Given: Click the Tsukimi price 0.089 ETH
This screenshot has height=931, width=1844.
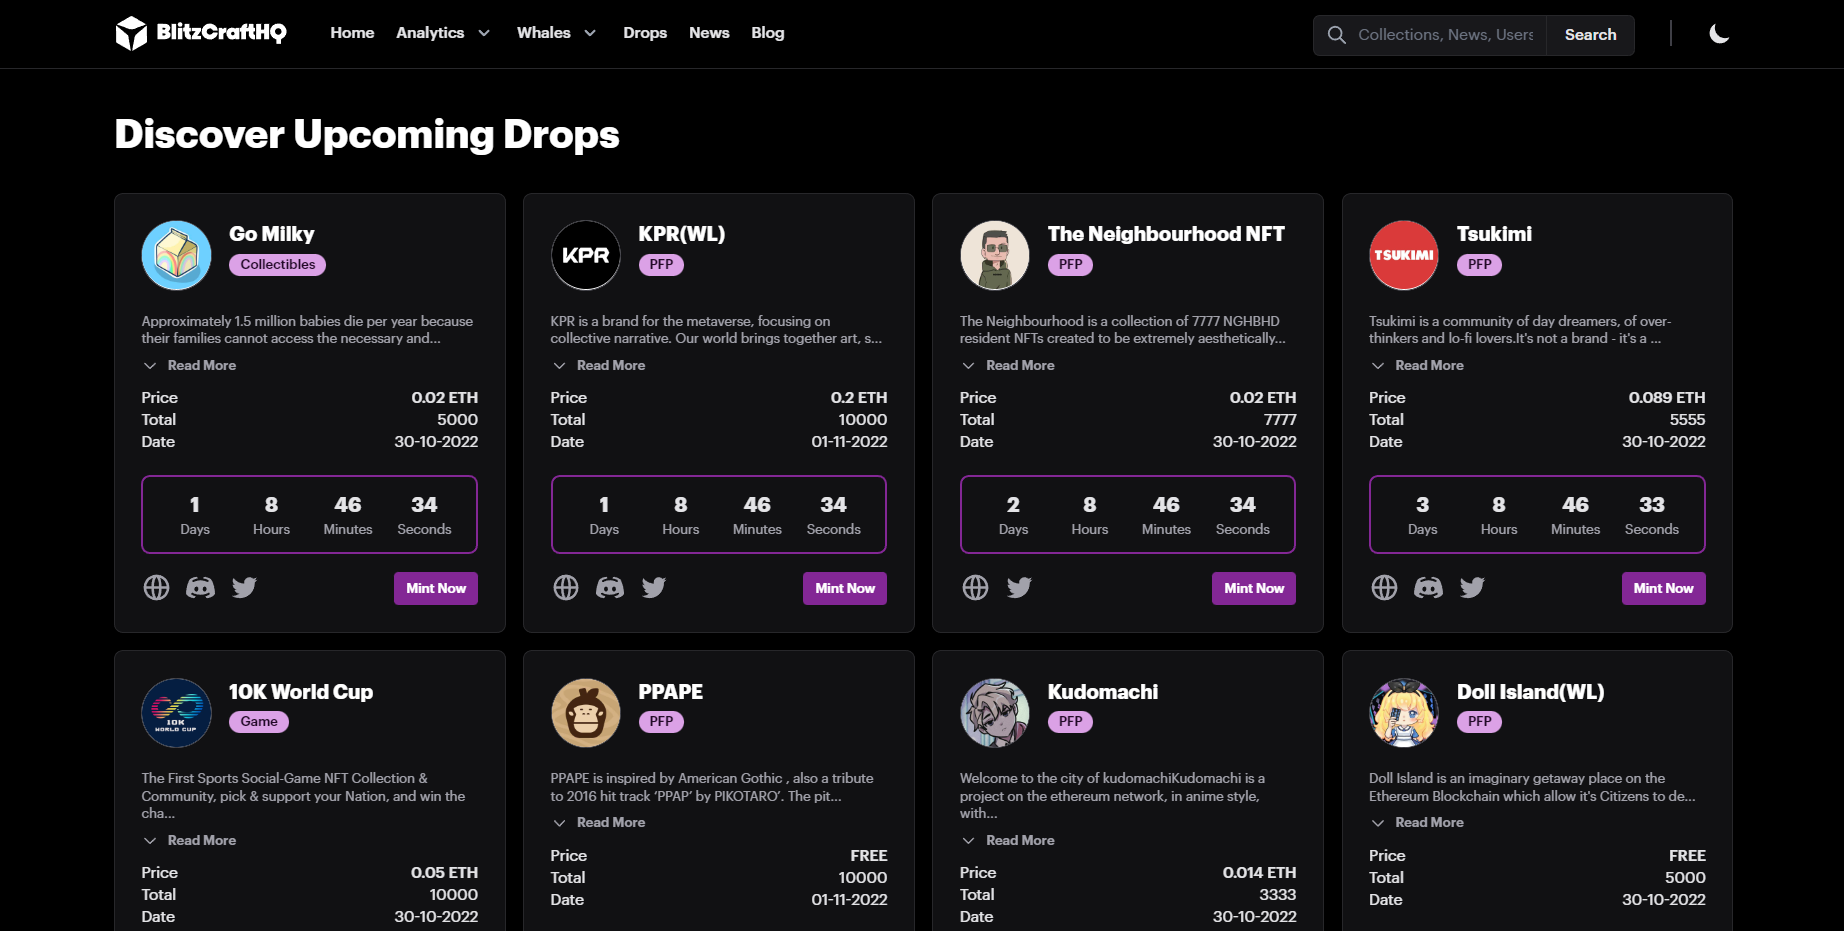Looking at the screenshot, I should [1667, 398].
